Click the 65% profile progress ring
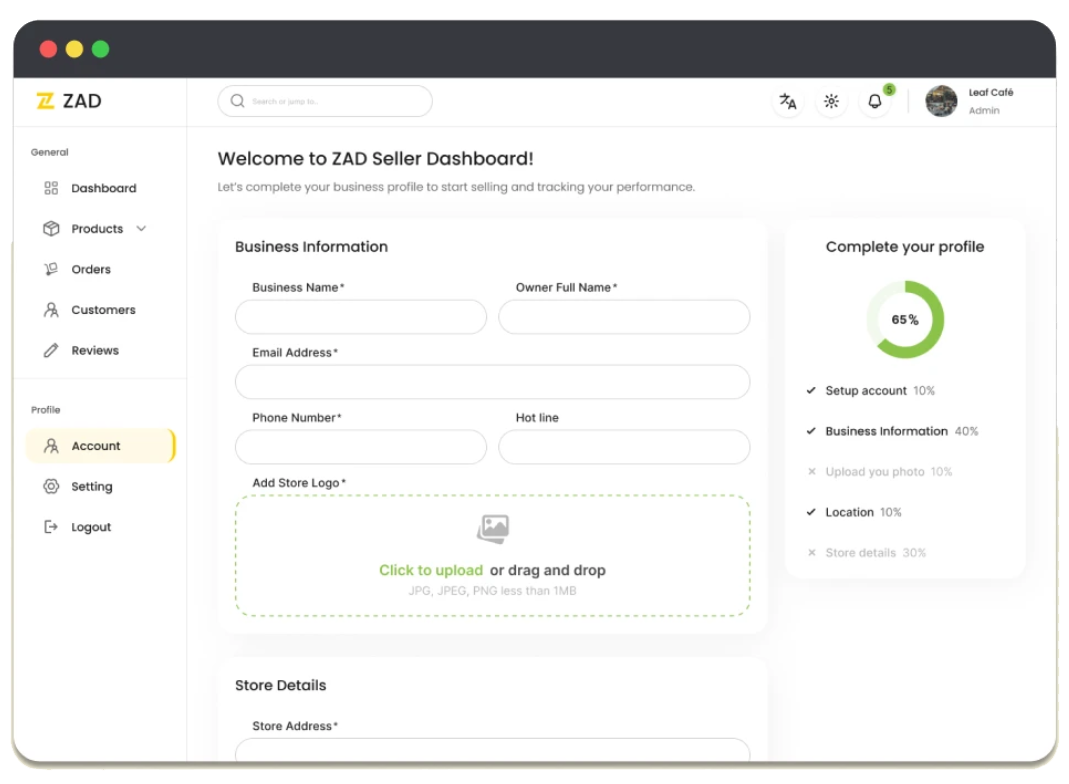The height and width of the screenshot is (784, 1069). [x=905, y=320]
